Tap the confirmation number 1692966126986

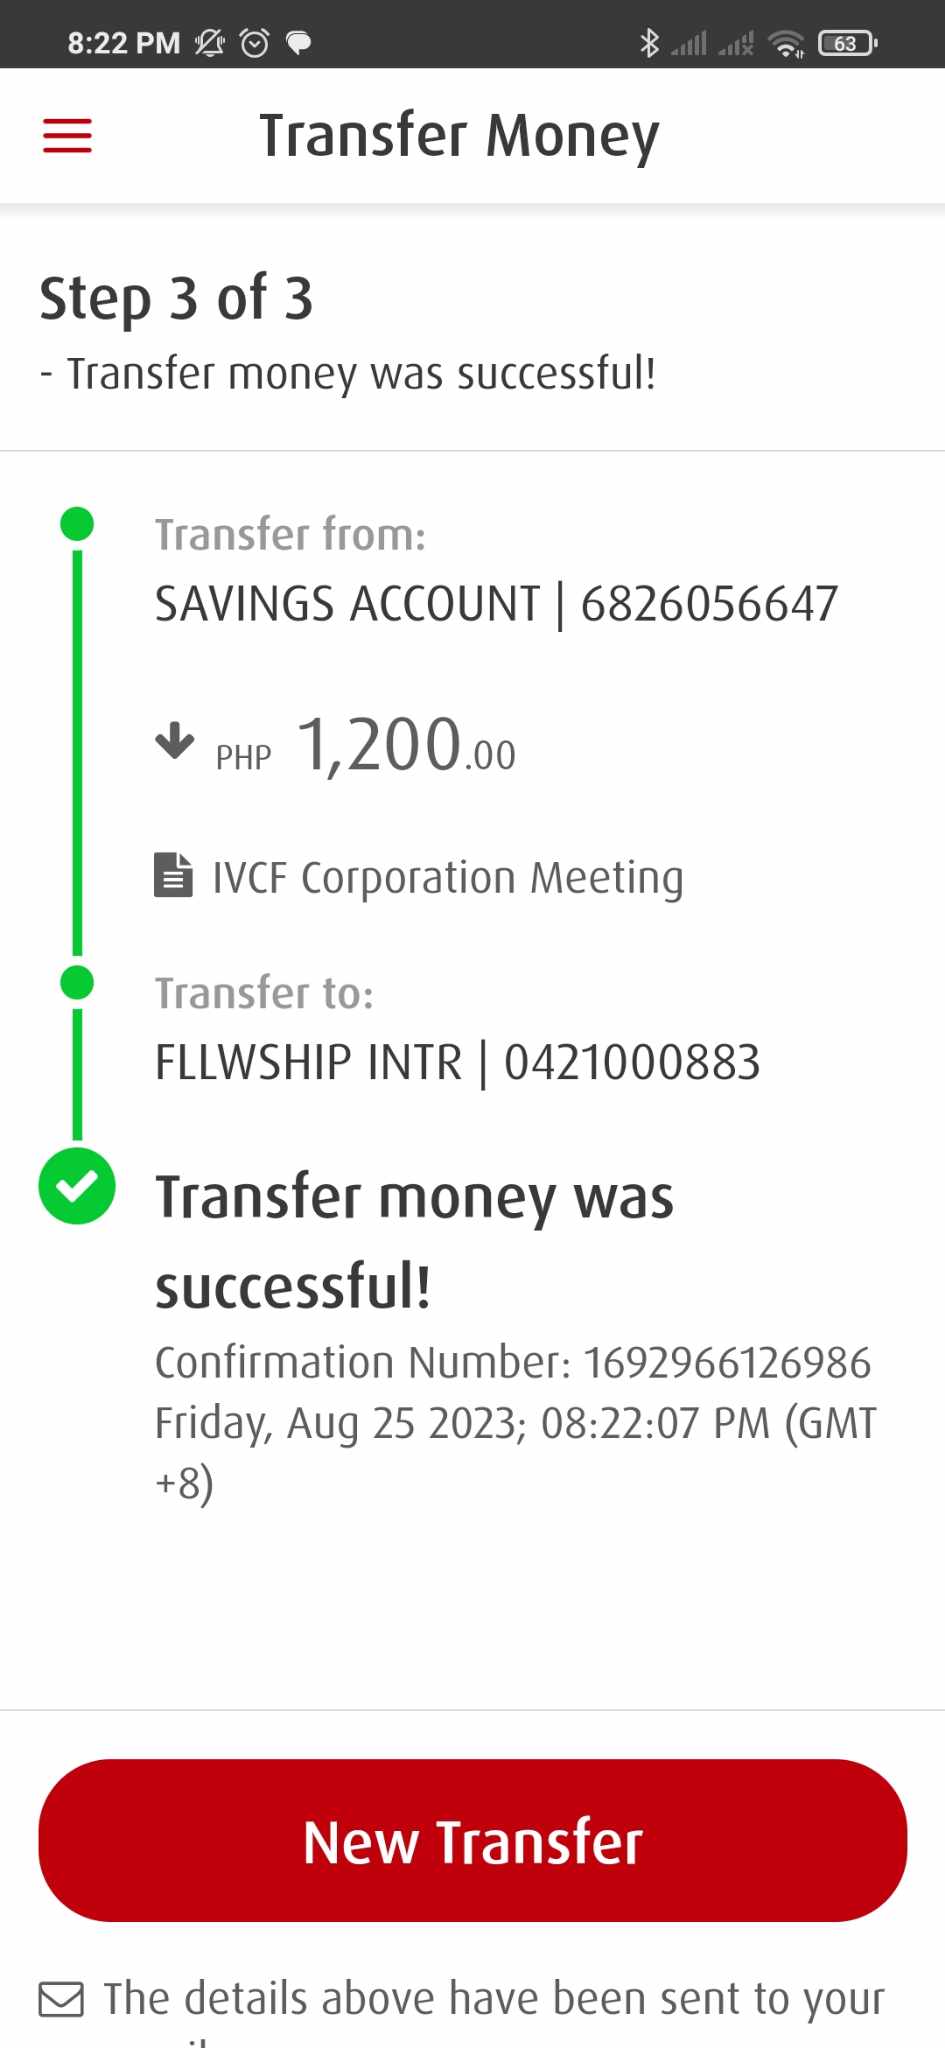(727, 1363)
